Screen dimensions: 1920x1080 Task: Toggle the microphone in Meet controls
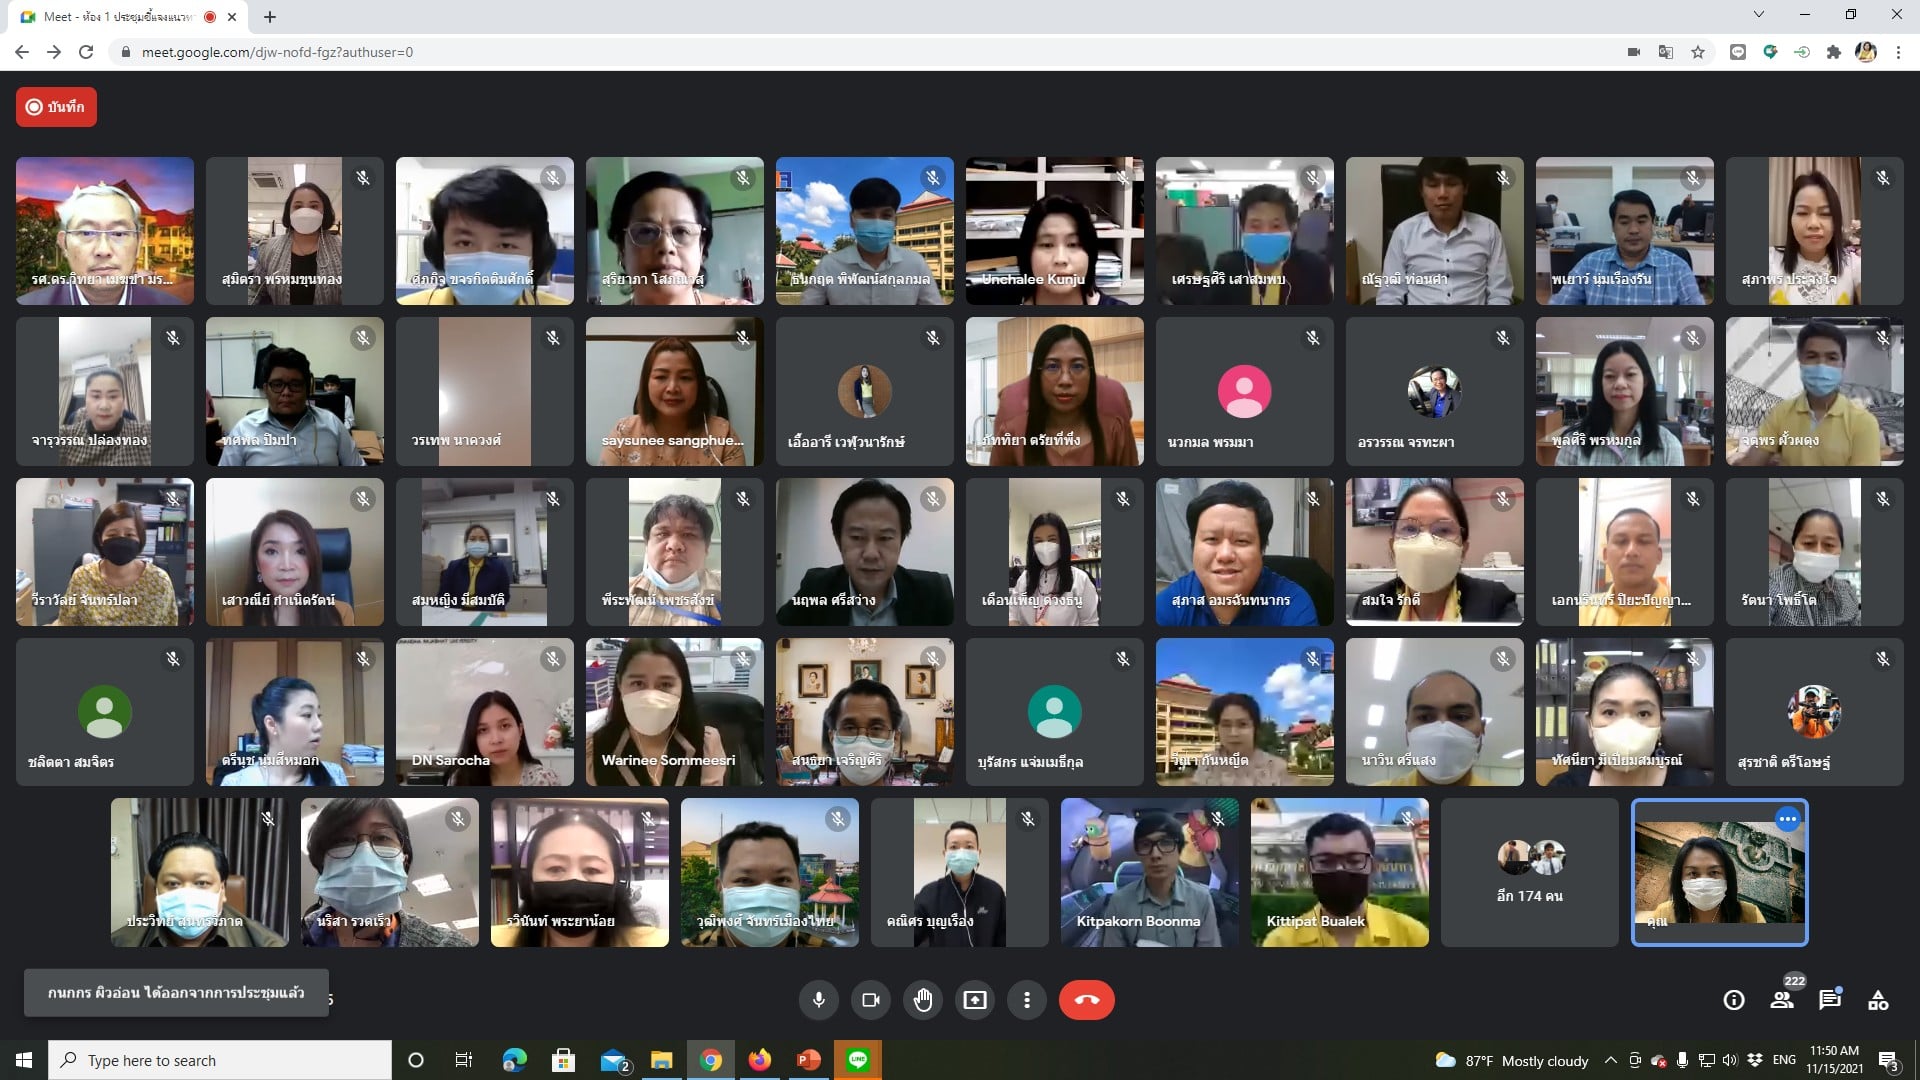click(x=819, y=1000)
